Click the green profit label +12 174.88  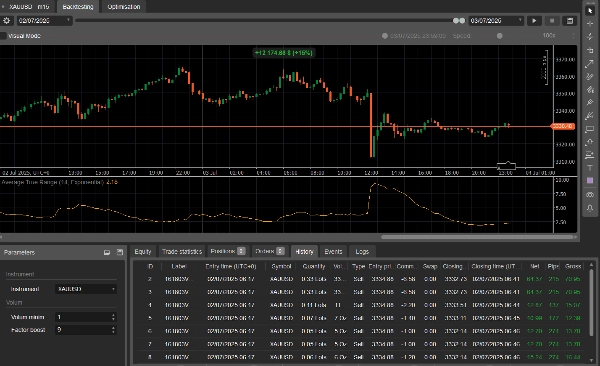coord(284,53)
